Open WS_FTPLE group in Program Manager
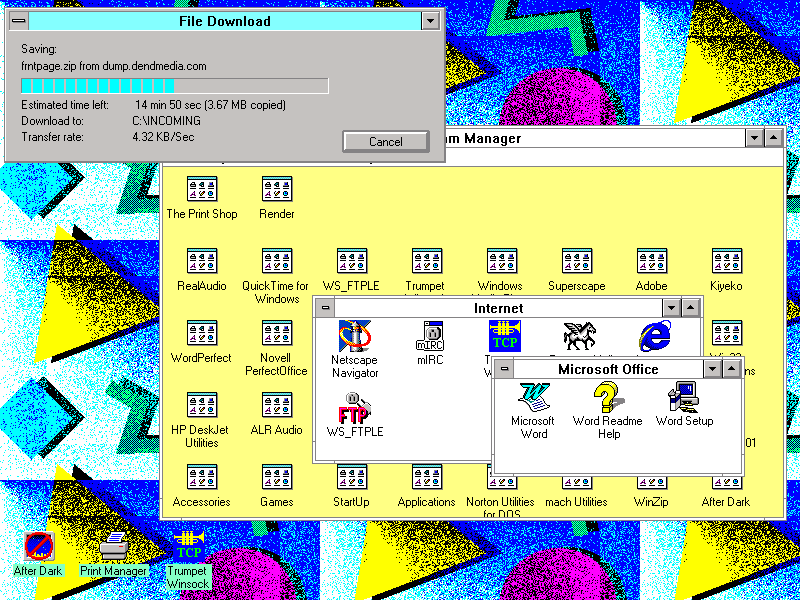This screenshot has height=600, width=800. (352, 261)
